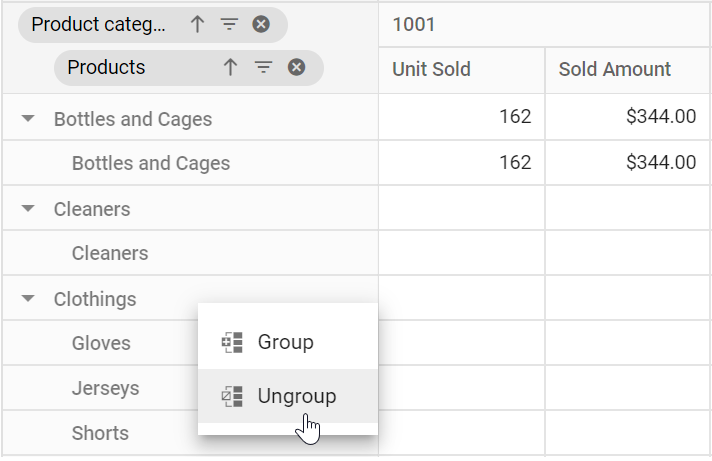The height and width of the screenshot is (461, 712).
Task: Collapse the Clothings category row
Action: (x=28, y=298)
